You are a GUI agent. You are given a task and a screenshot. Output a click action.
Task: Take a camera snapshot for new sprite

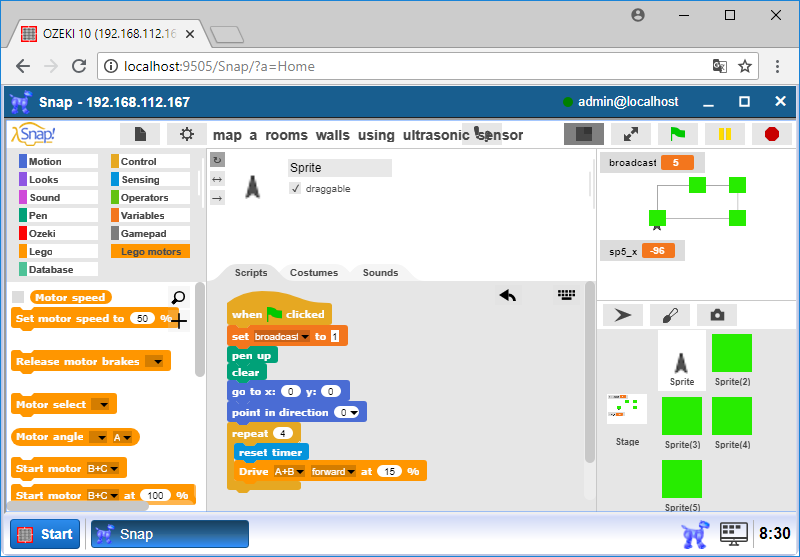717,315
